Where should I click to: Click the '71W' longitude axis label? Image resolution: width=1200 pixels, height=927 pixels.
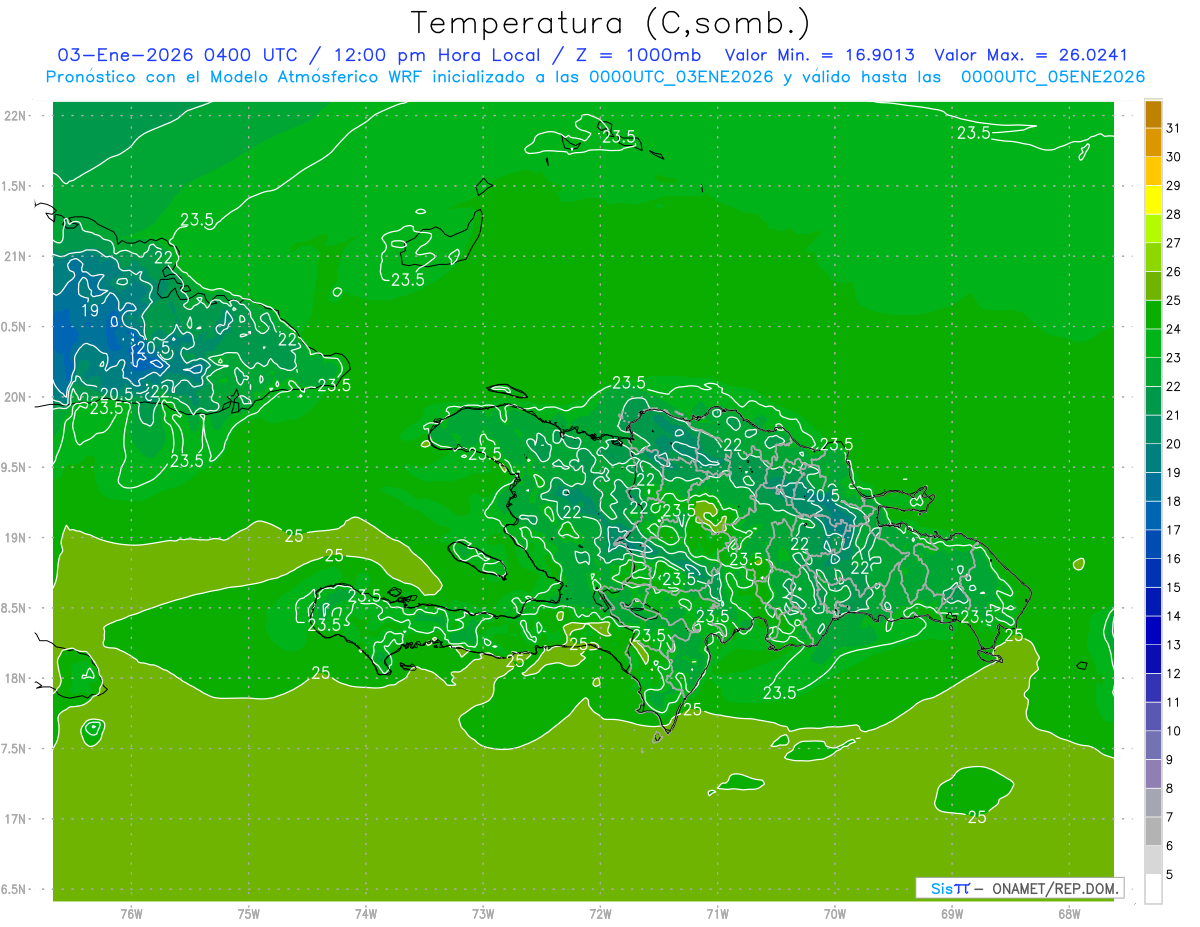717,913
